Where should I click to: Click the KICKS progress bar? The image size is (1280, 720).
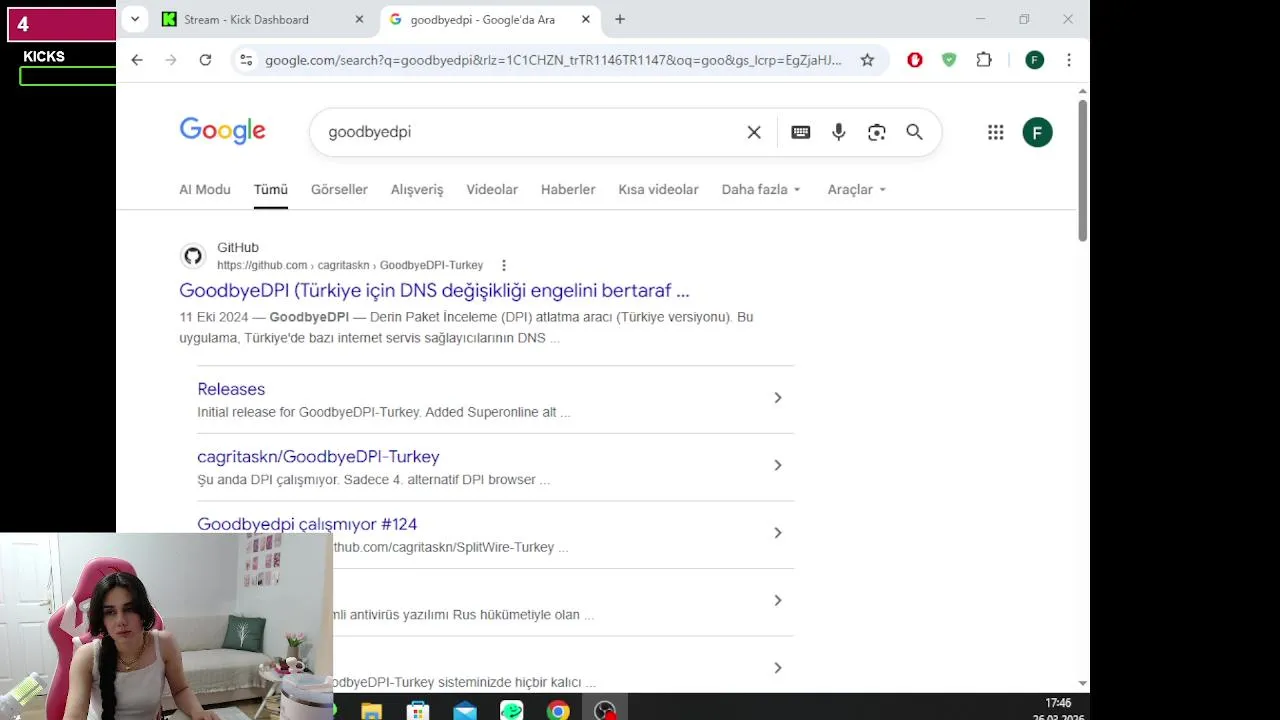pos(68,76)
